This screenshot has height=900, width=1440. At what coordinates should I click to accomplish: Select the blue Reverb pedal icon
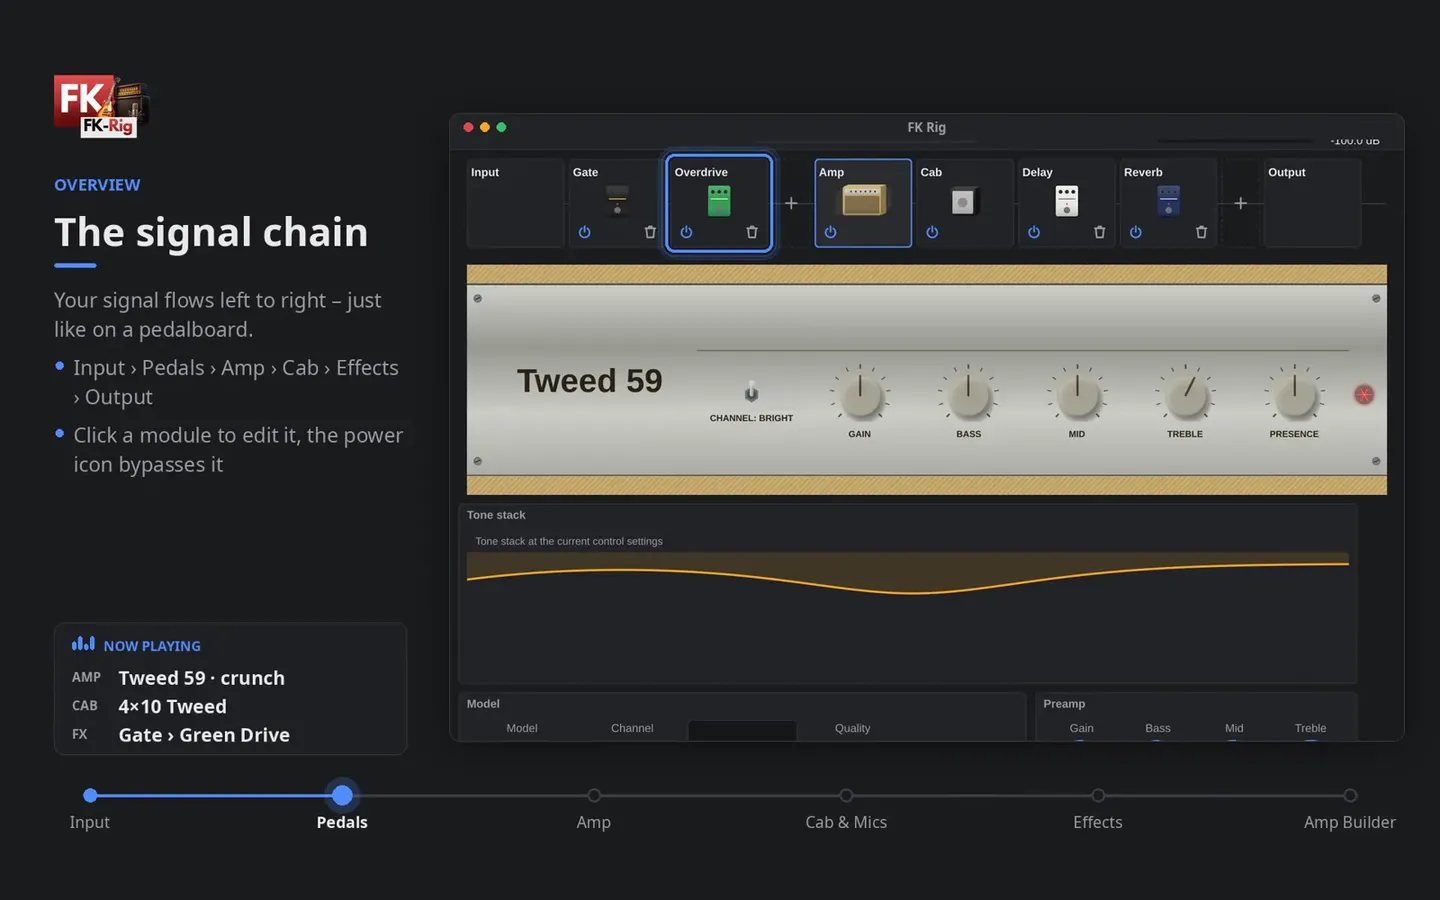pyautogui.click(x=1168, y=201)
